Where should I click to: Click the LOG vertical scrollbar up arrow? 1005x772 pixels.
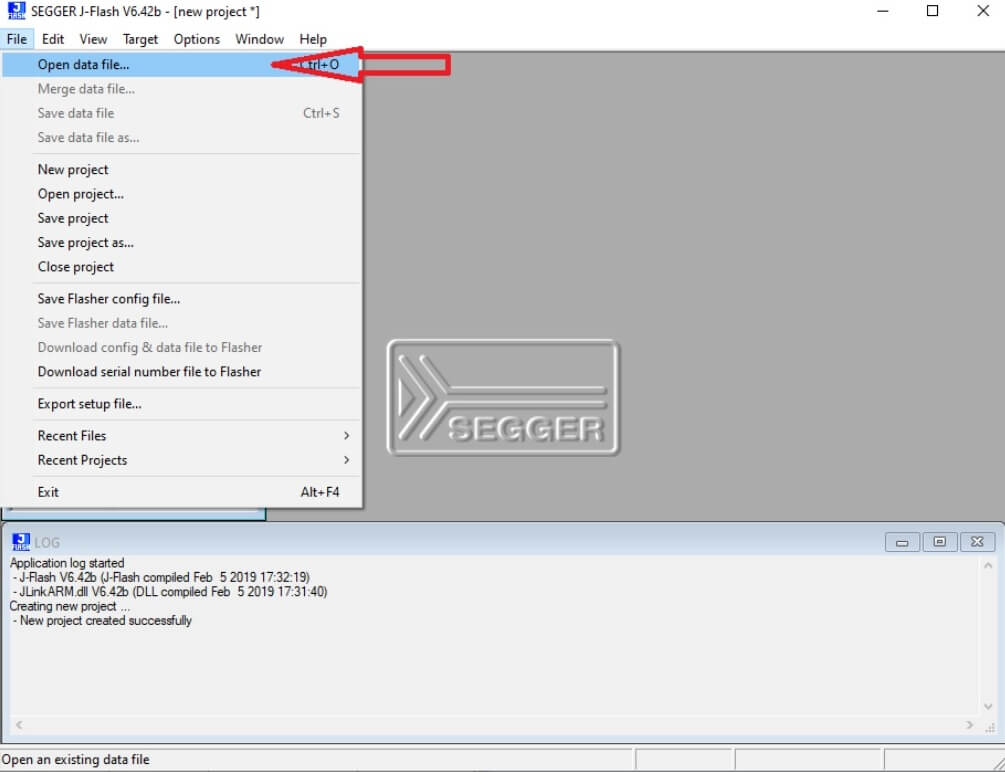click(988, 565)
